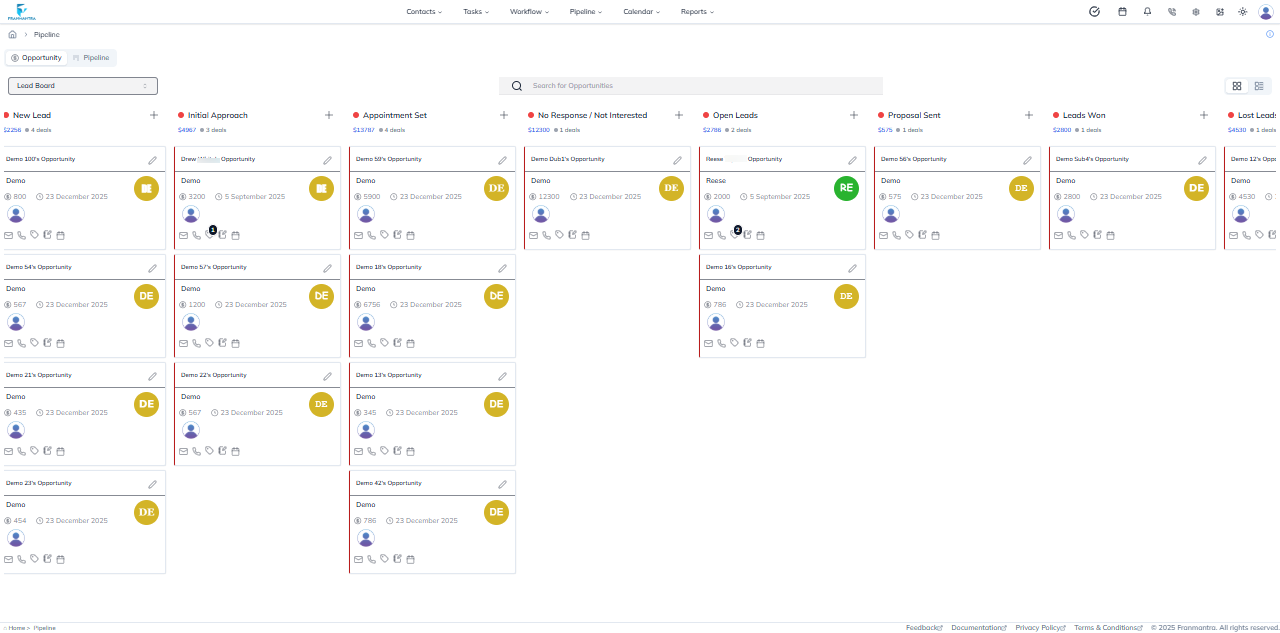Open the phone dialer icon in header
1280x633 pixels.
[1172, 12]
